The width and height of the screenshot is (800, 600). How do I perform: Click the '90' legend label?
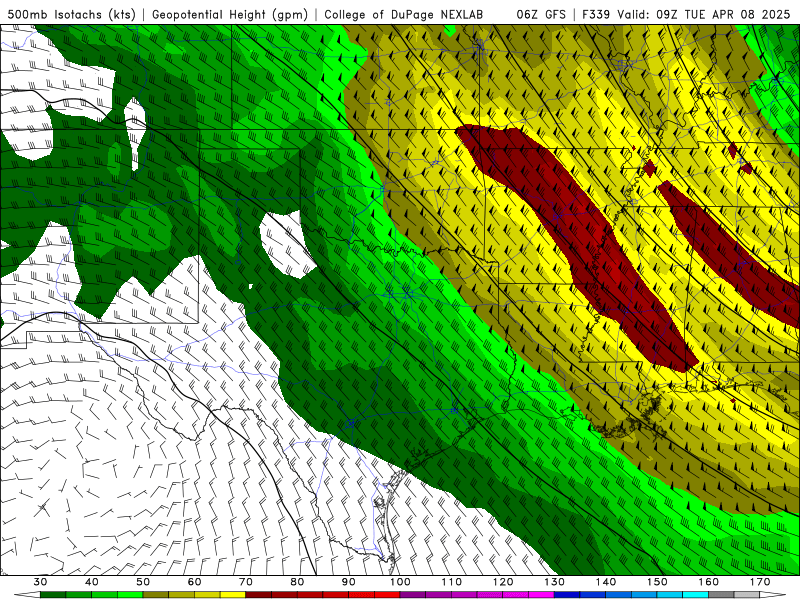click(x=348, y=582)
